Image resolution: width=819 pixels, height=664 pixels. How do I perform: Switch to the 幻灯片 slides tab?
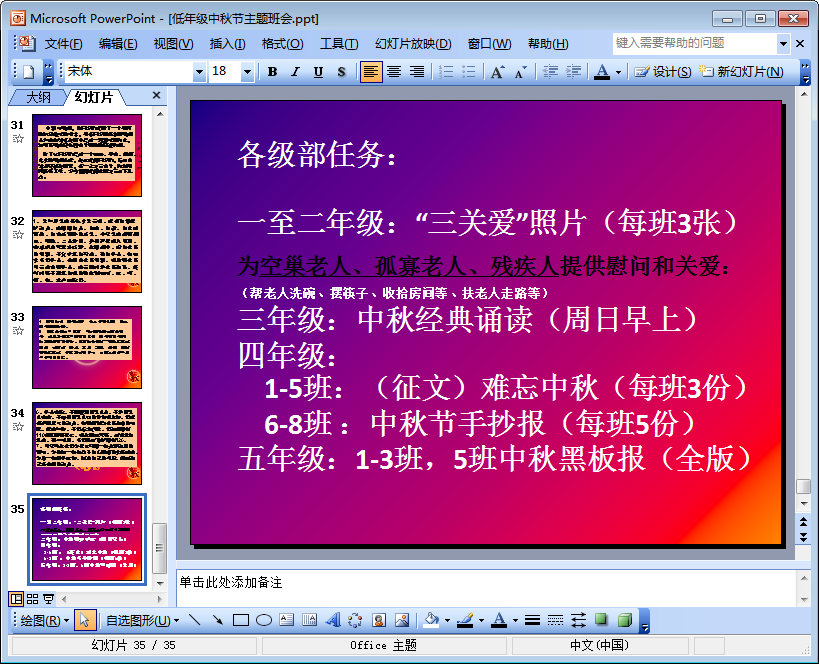[93, 97]
